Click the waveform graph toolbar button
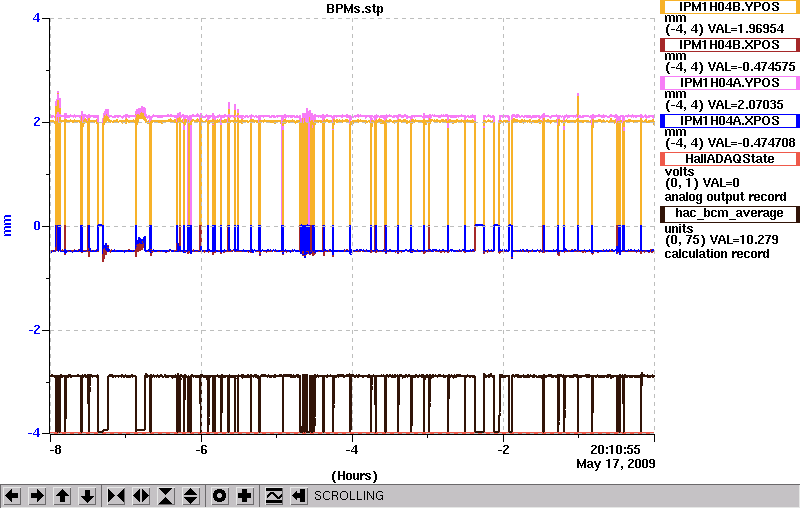The image size is (800, 508). (x=274, y=496)
